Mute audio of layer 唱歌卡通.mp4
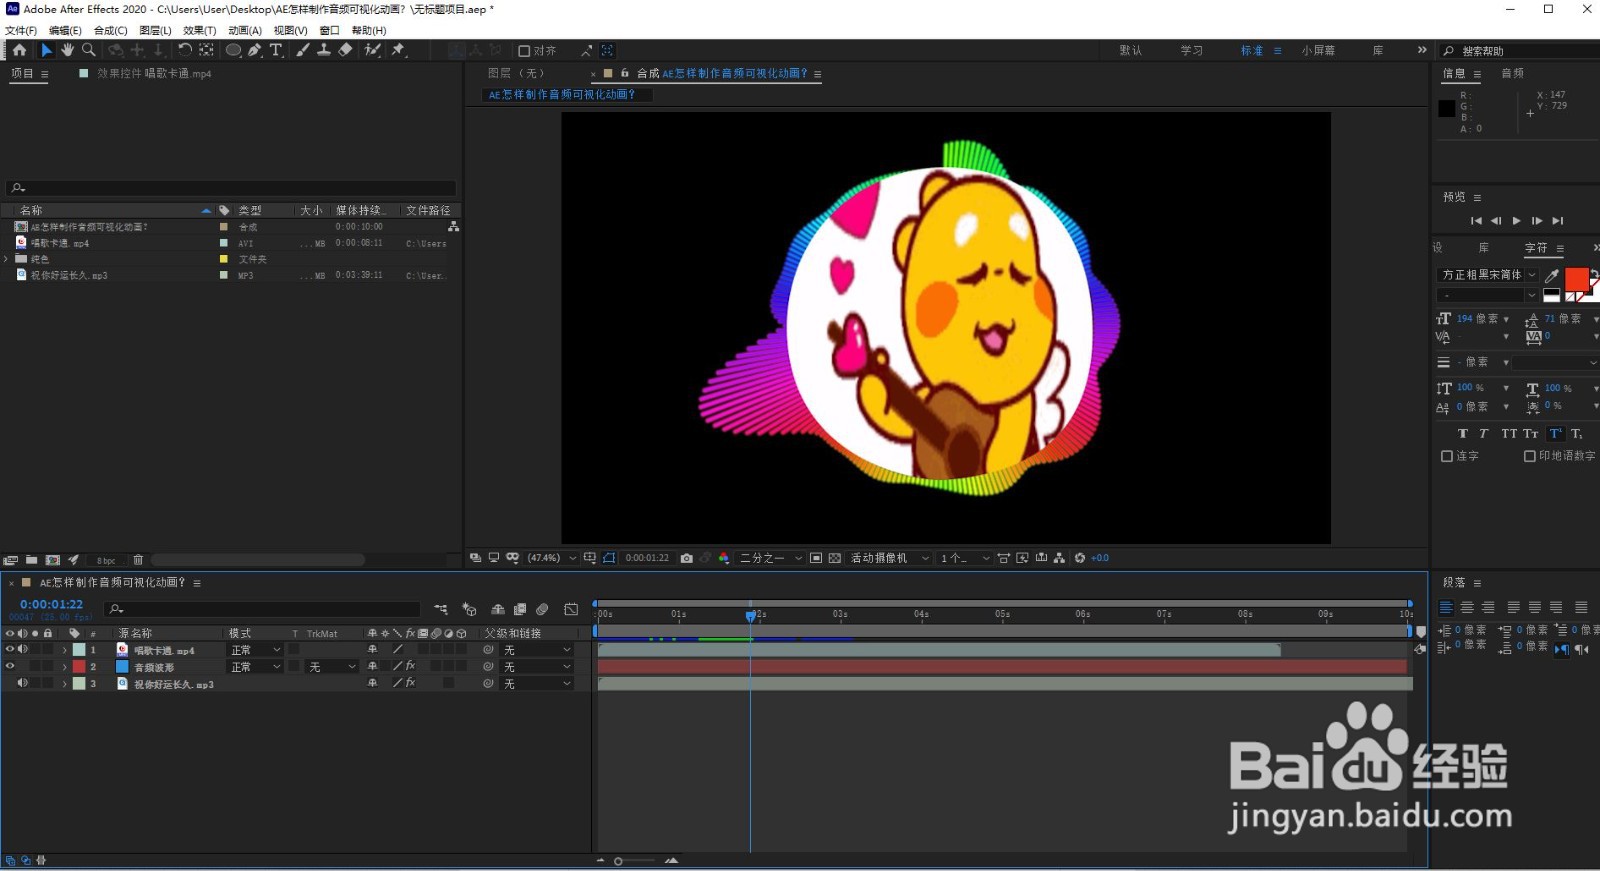The width and height of the screenshot is (1600, 871). (x=22, y=650)
